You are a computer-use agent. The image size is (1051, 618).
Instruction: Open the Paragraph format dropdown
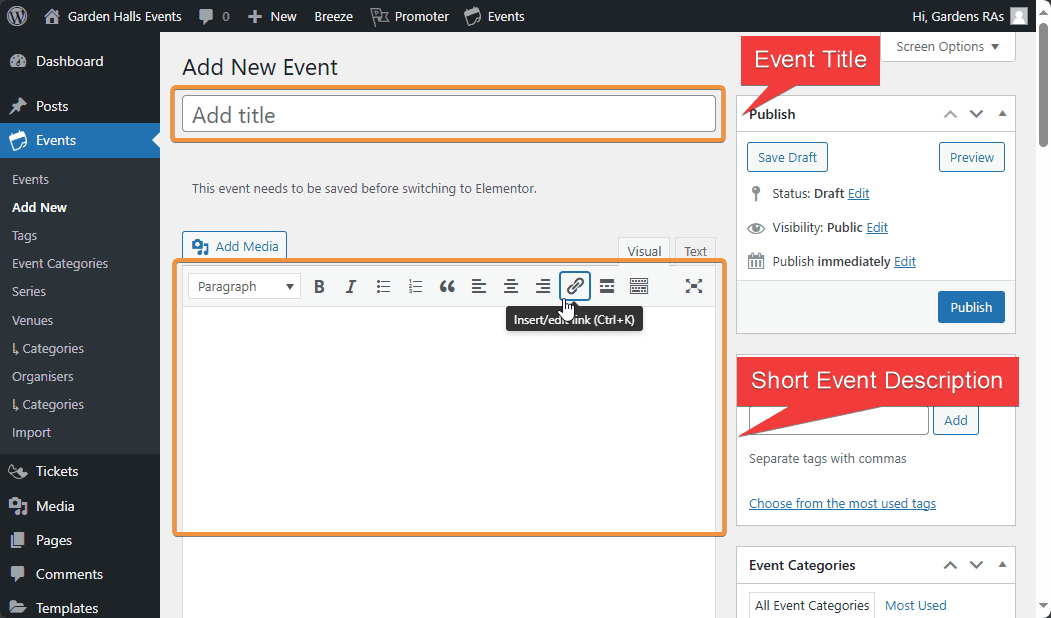point(244,287)
